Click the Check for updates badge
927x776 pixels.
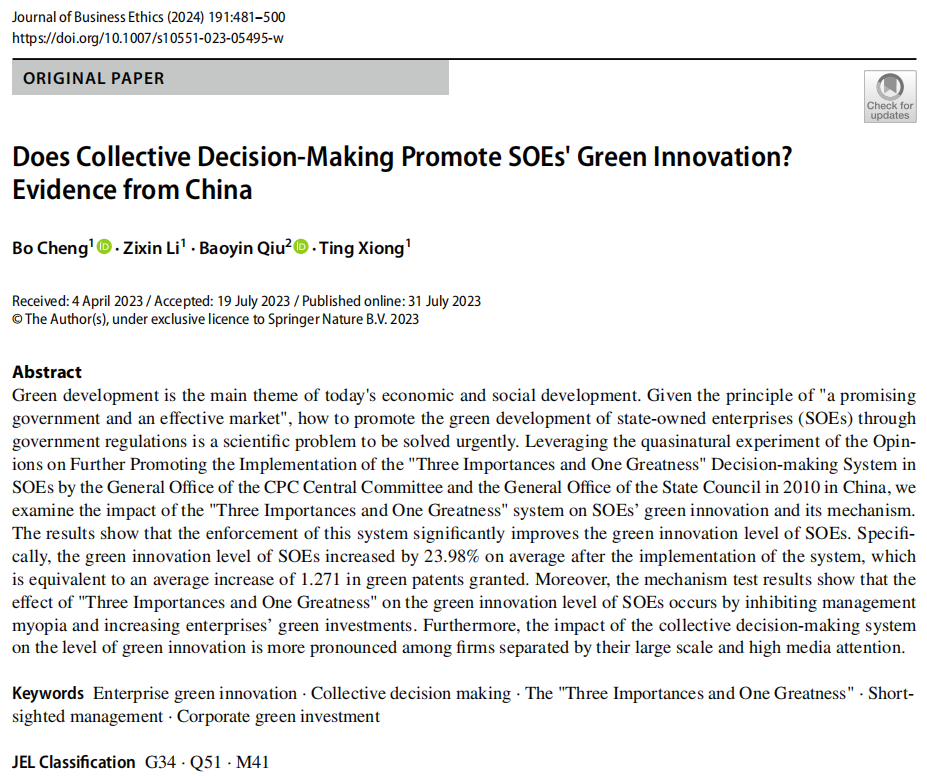pos(889,96)
